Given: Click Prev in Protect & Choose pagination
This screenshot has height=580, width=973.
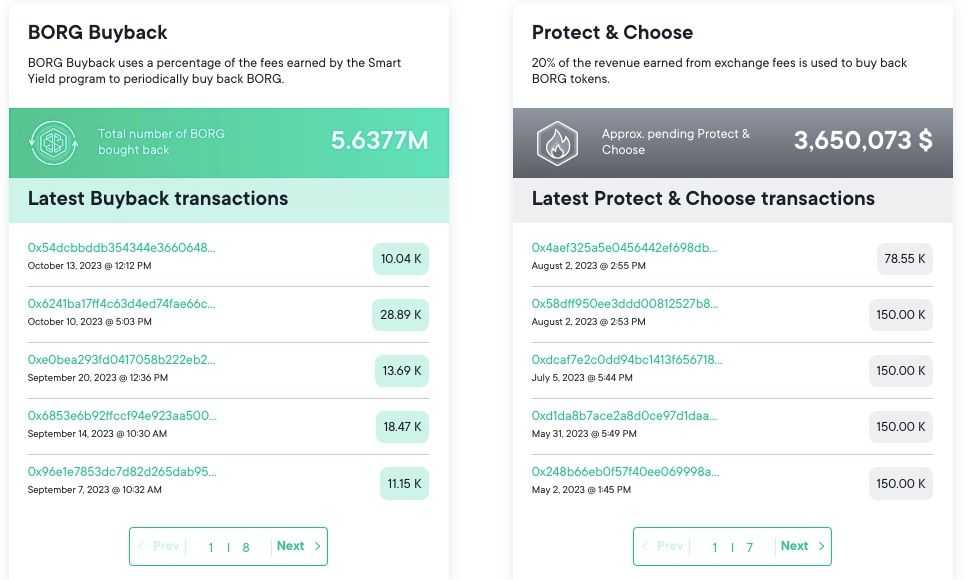Looking at the screenshot, I should [x=668, y=546].
